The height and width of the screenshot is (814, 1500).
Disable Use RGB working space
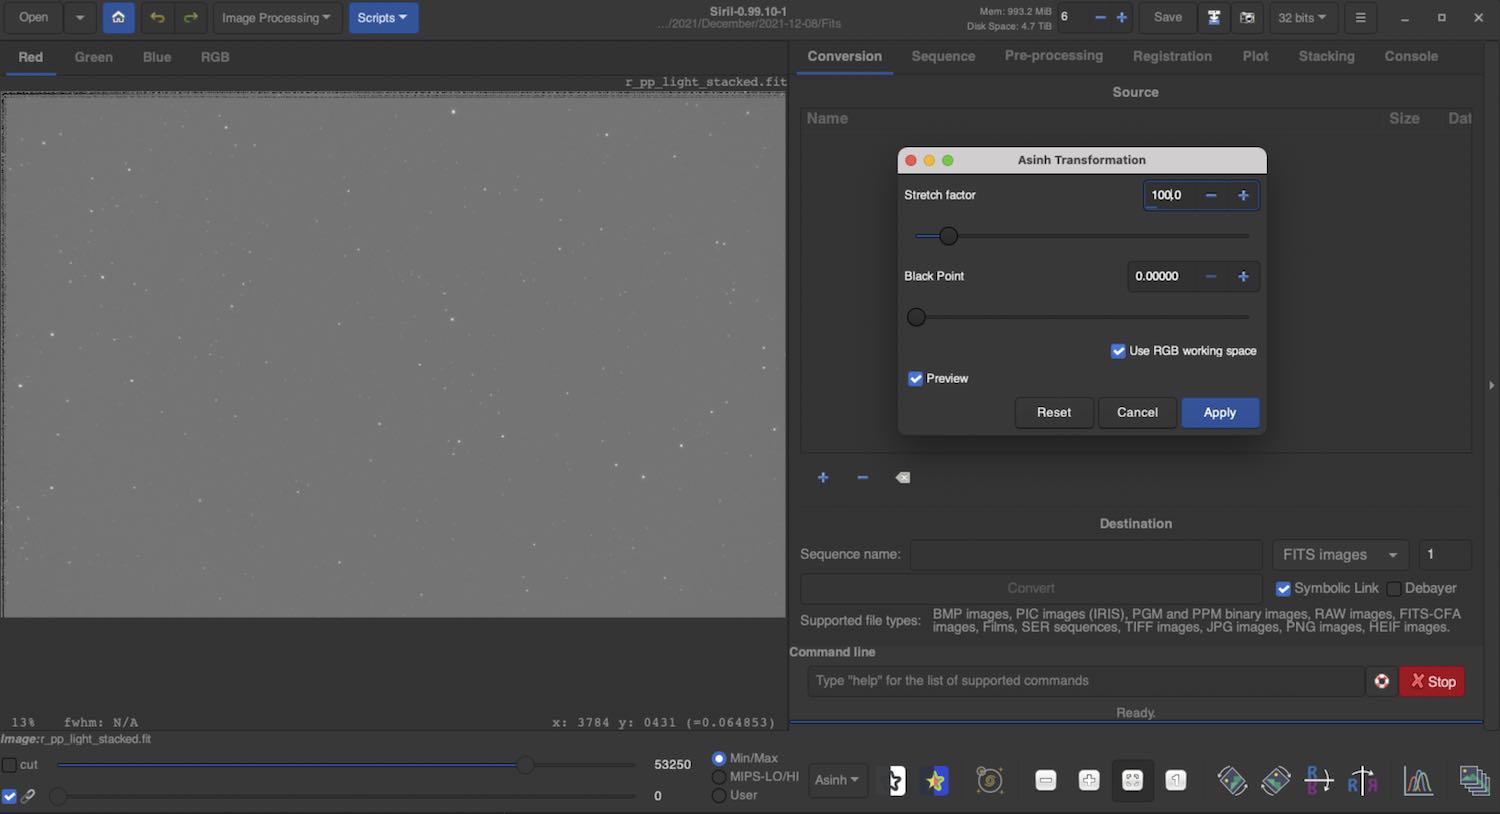click(1118, 351)
